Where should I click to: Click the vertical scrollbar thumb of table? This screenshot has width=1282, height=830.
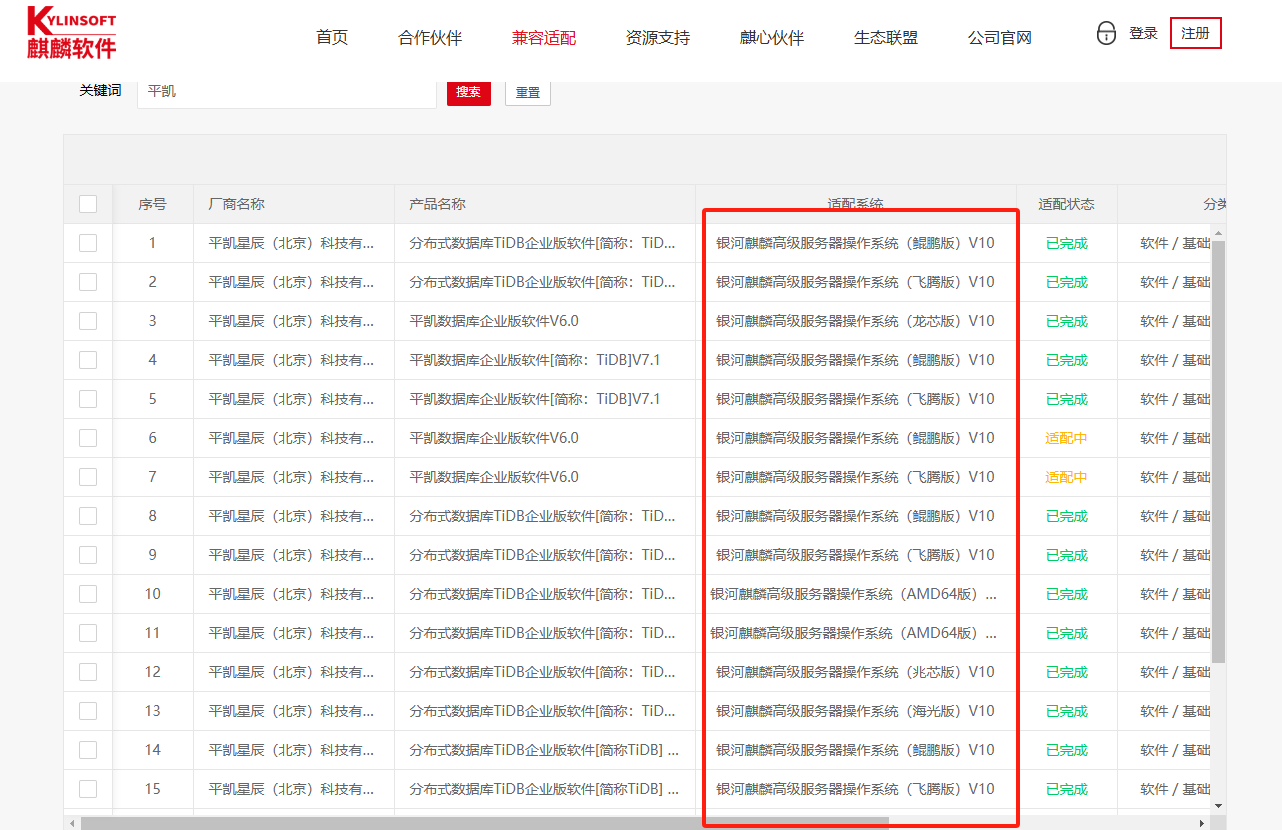[x=1218, y=450]
